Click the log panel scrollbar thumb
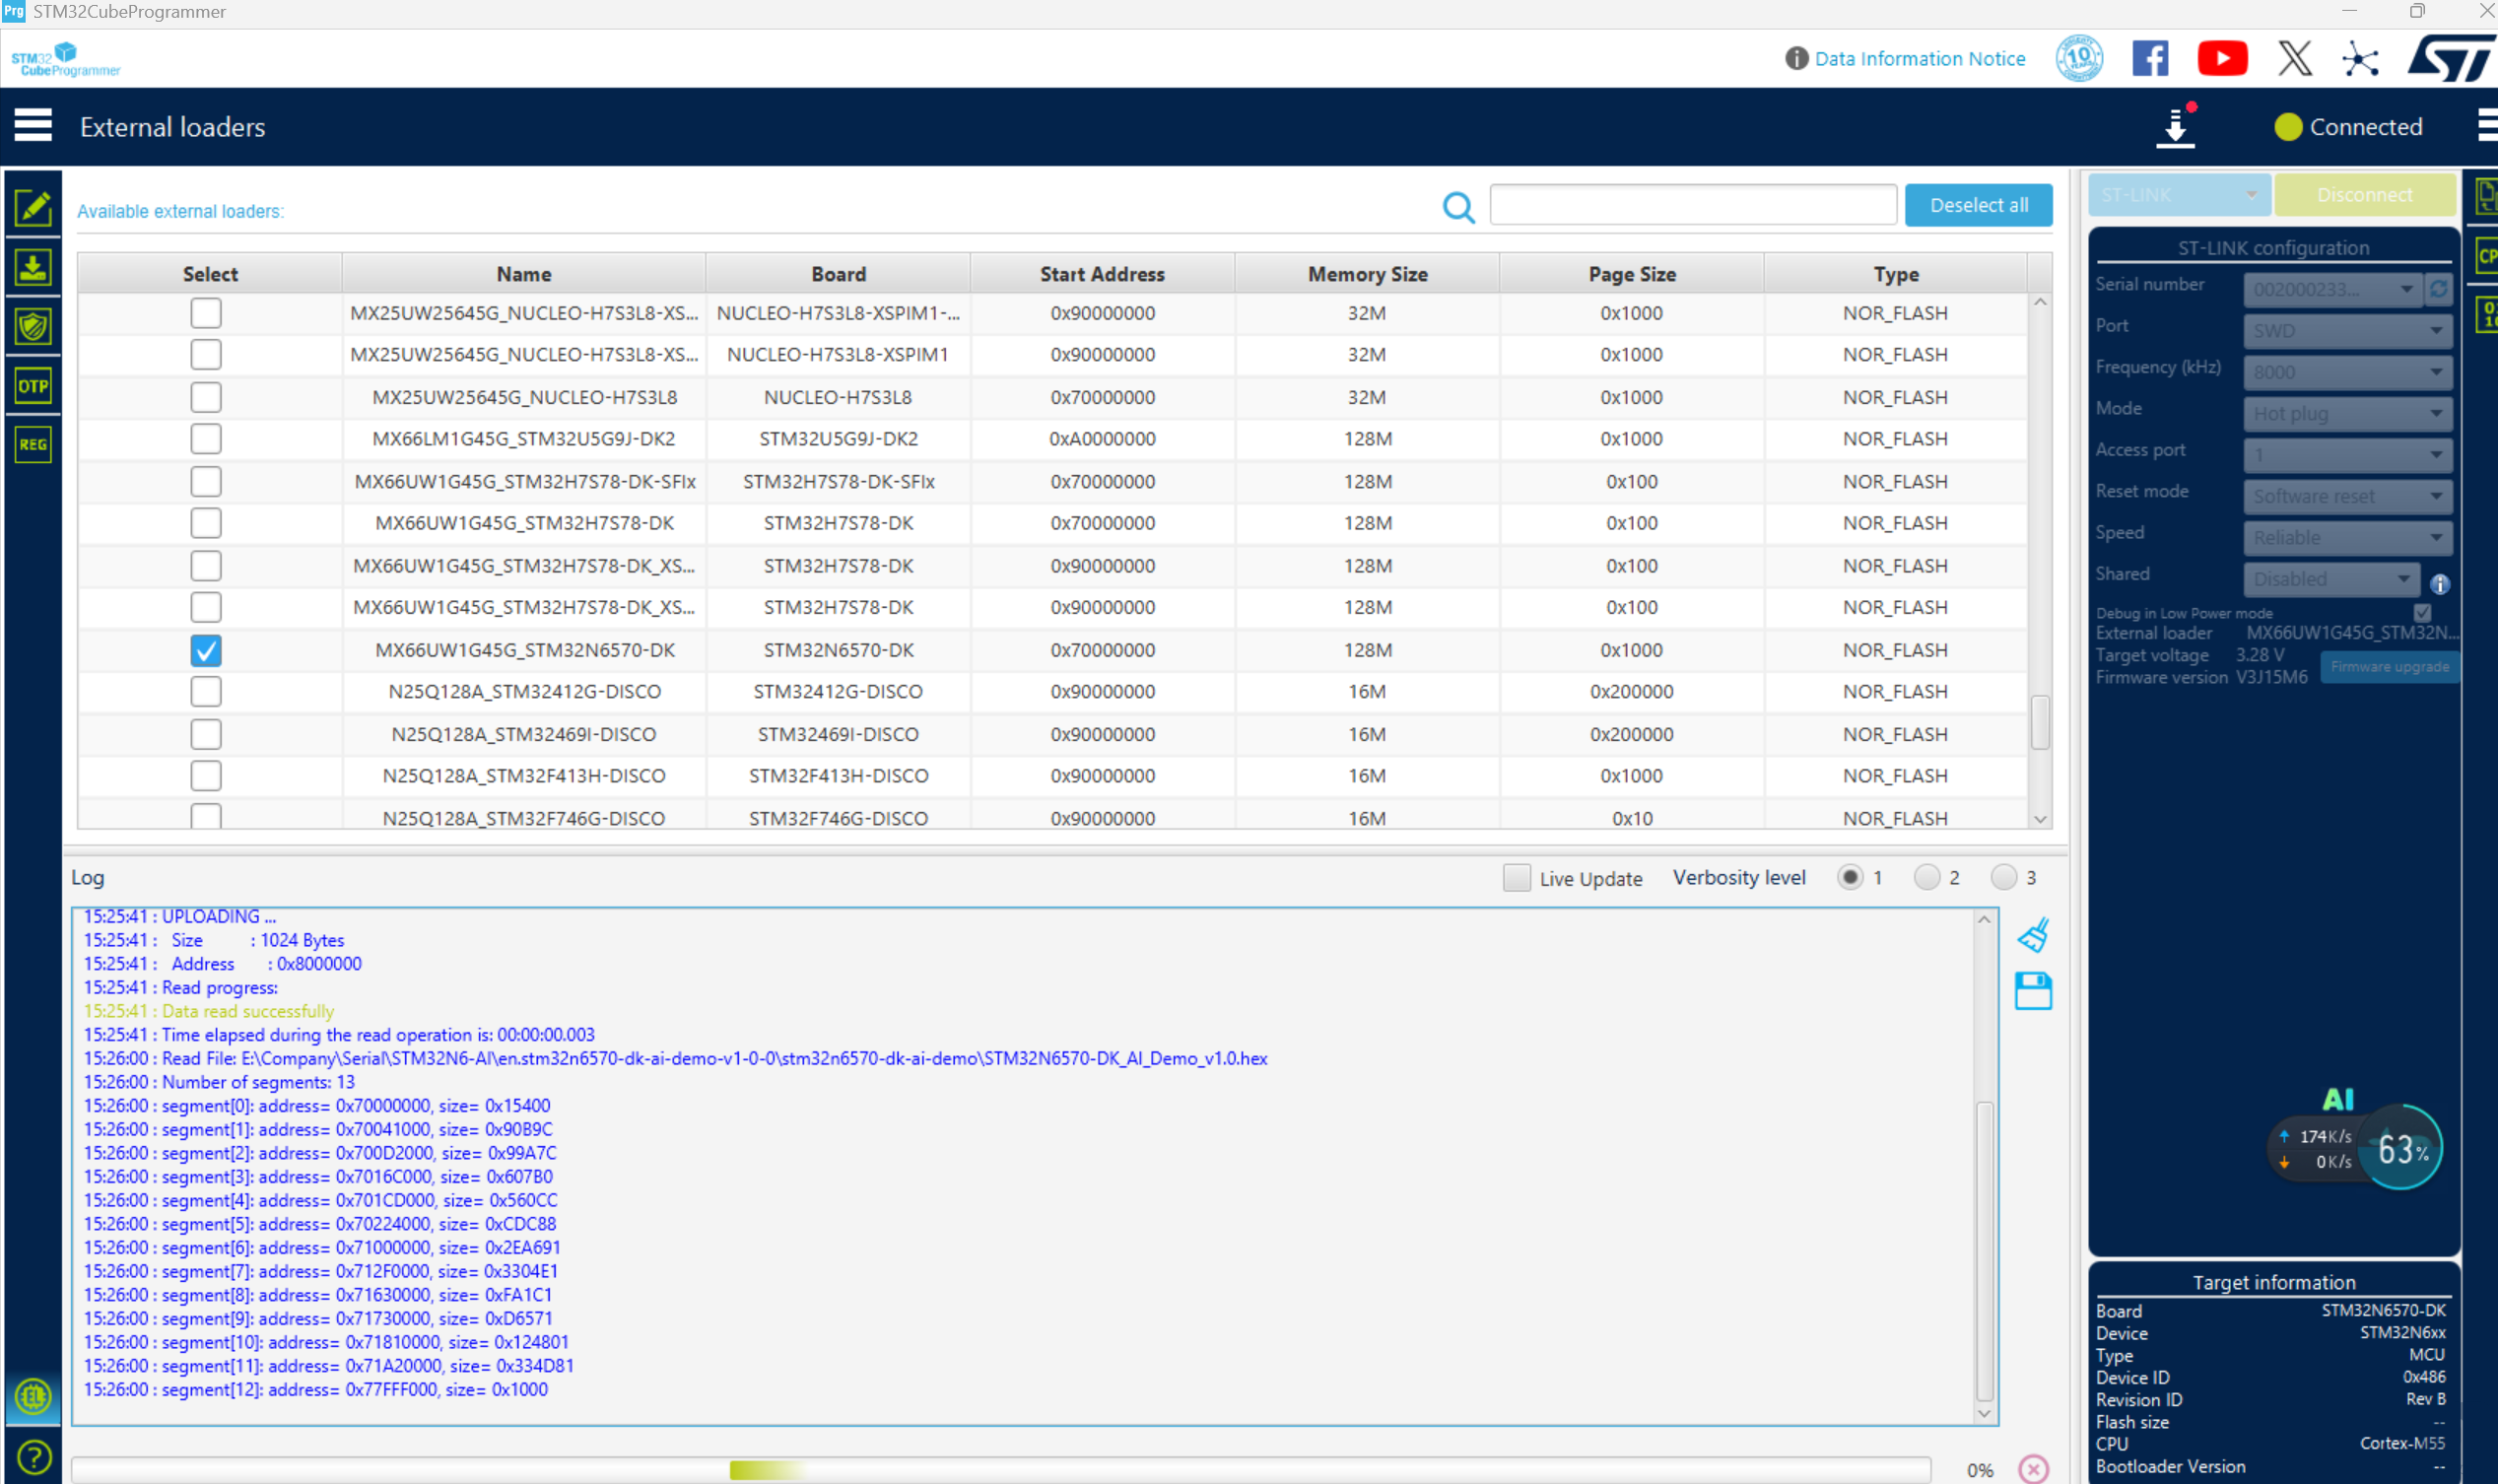This screenshot has width=2498, height=1484. (1985, 1250)
